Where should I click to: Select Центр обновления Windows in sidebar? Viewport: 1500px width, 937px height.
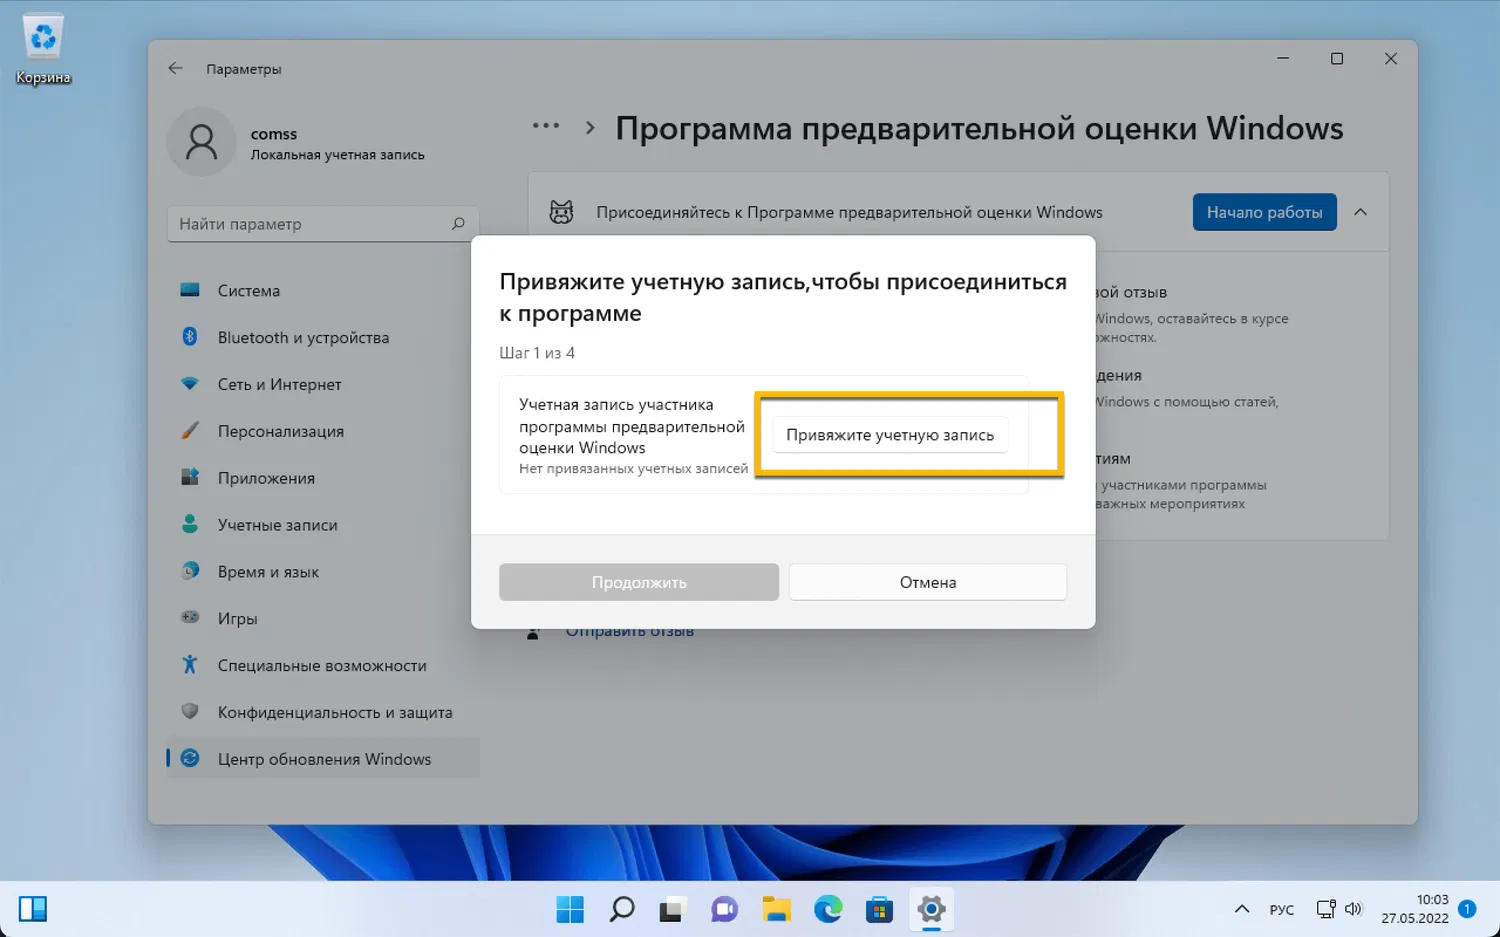[323, 759]
